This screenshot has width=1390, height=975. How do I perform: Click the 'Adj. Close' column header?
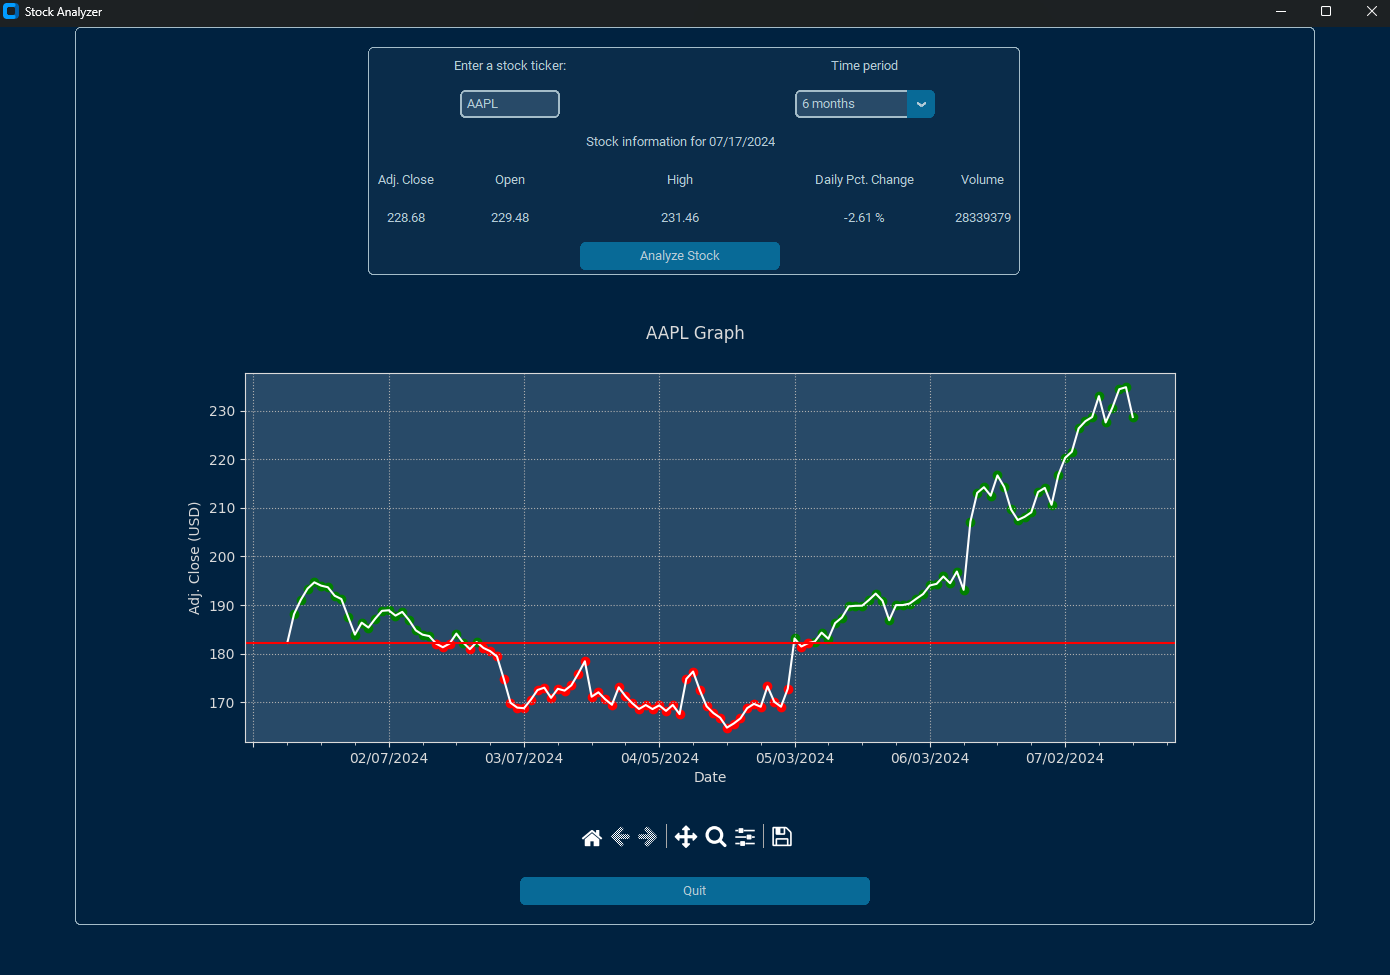pyautogui.click(x=406, y=180)
